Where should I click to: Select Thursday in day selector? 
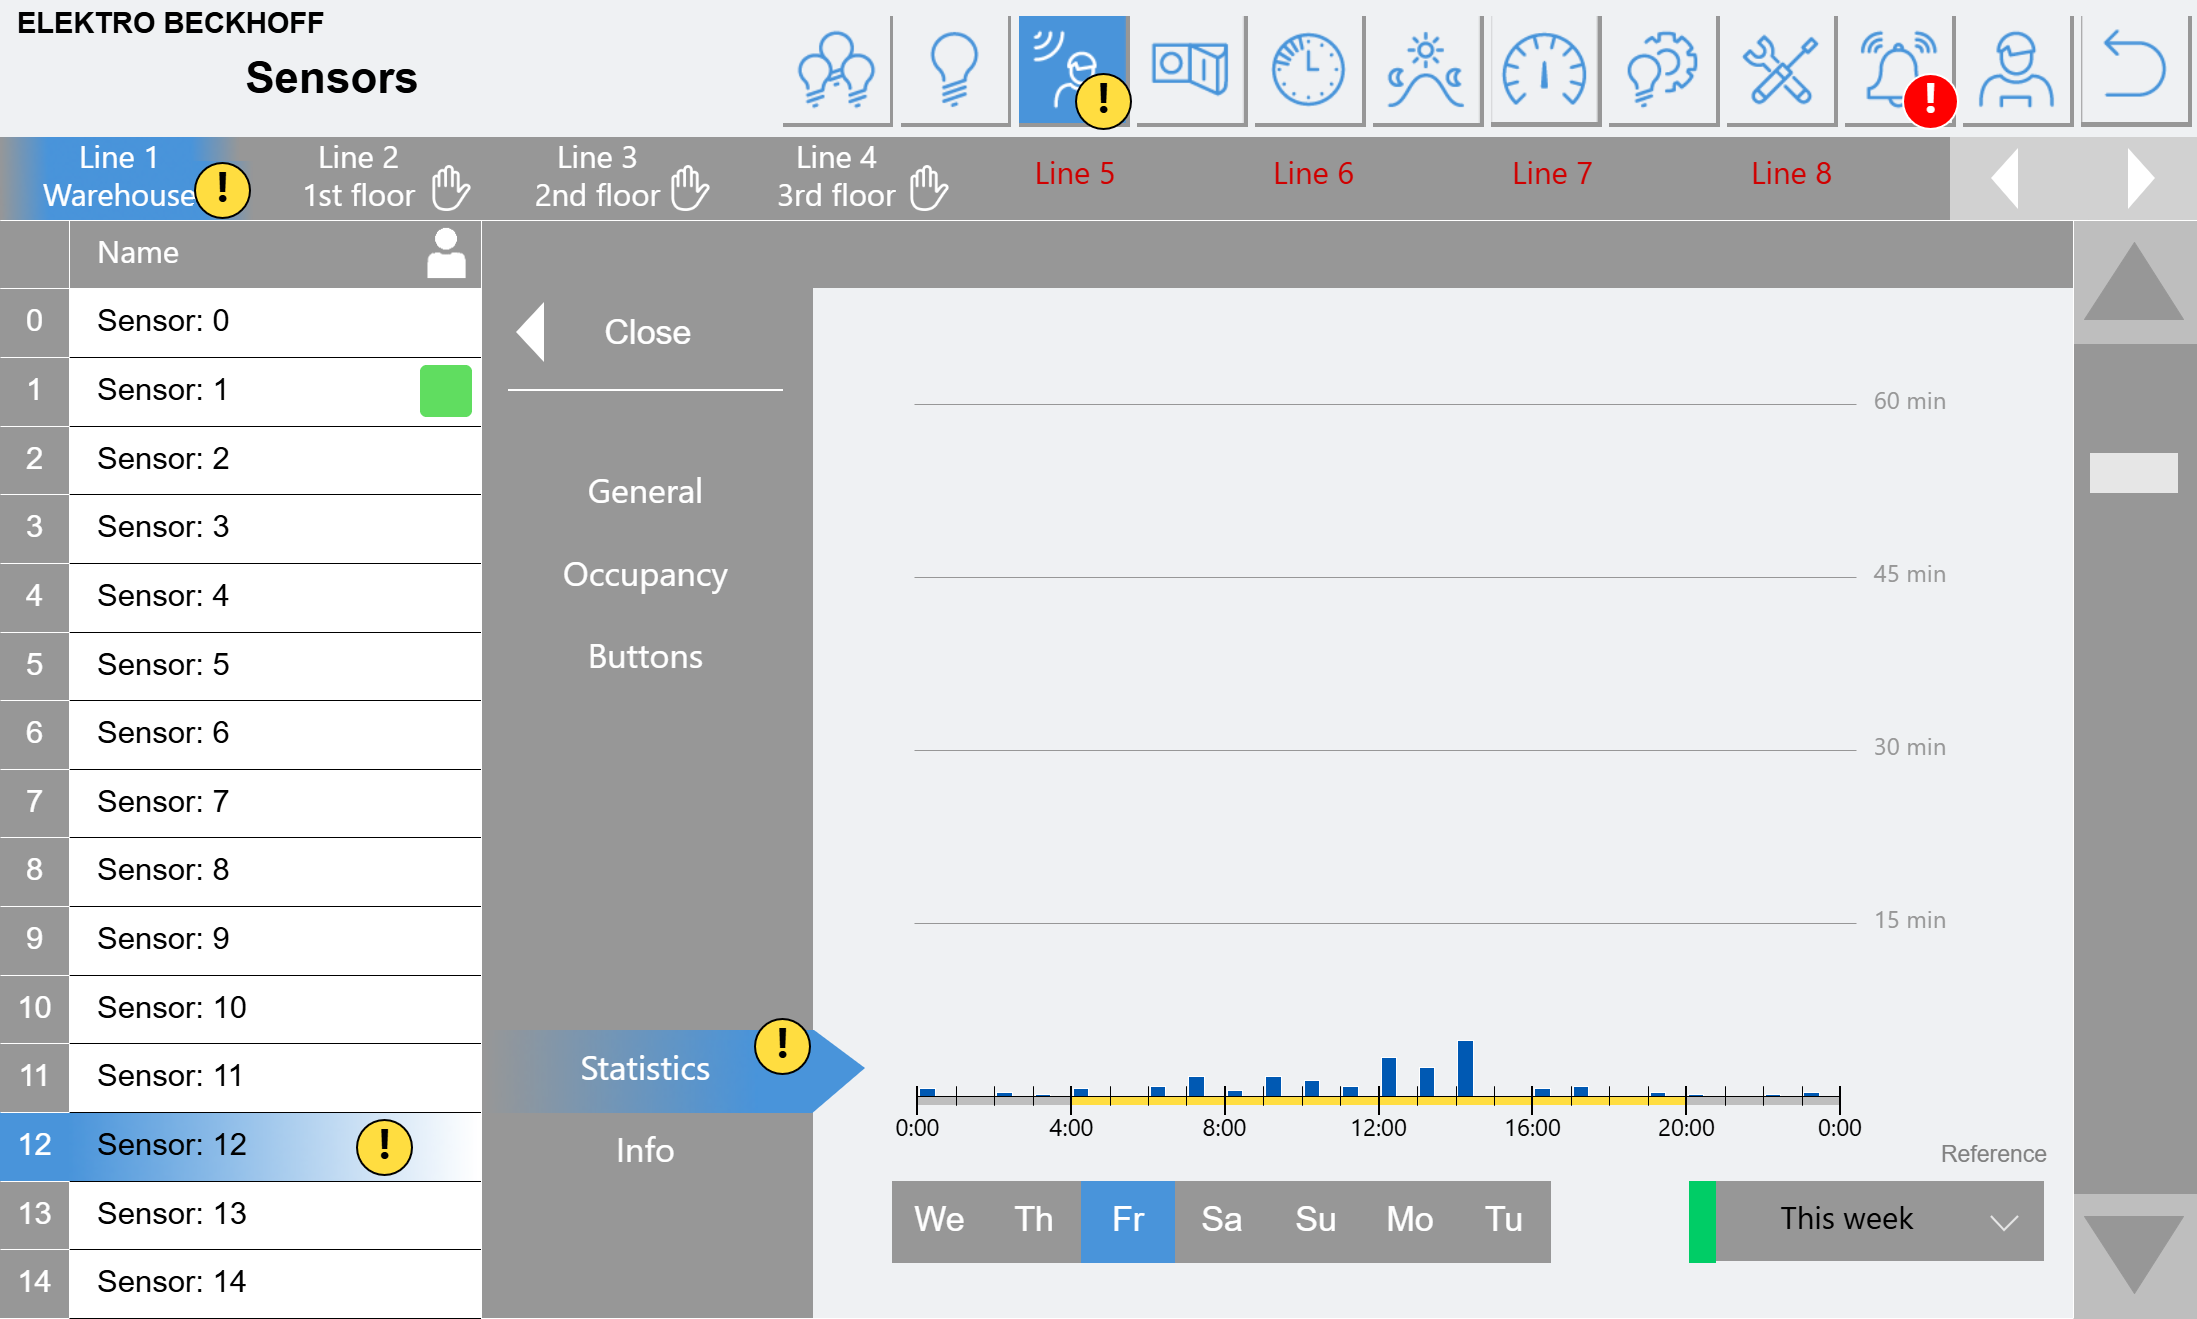point(1034,1221)
